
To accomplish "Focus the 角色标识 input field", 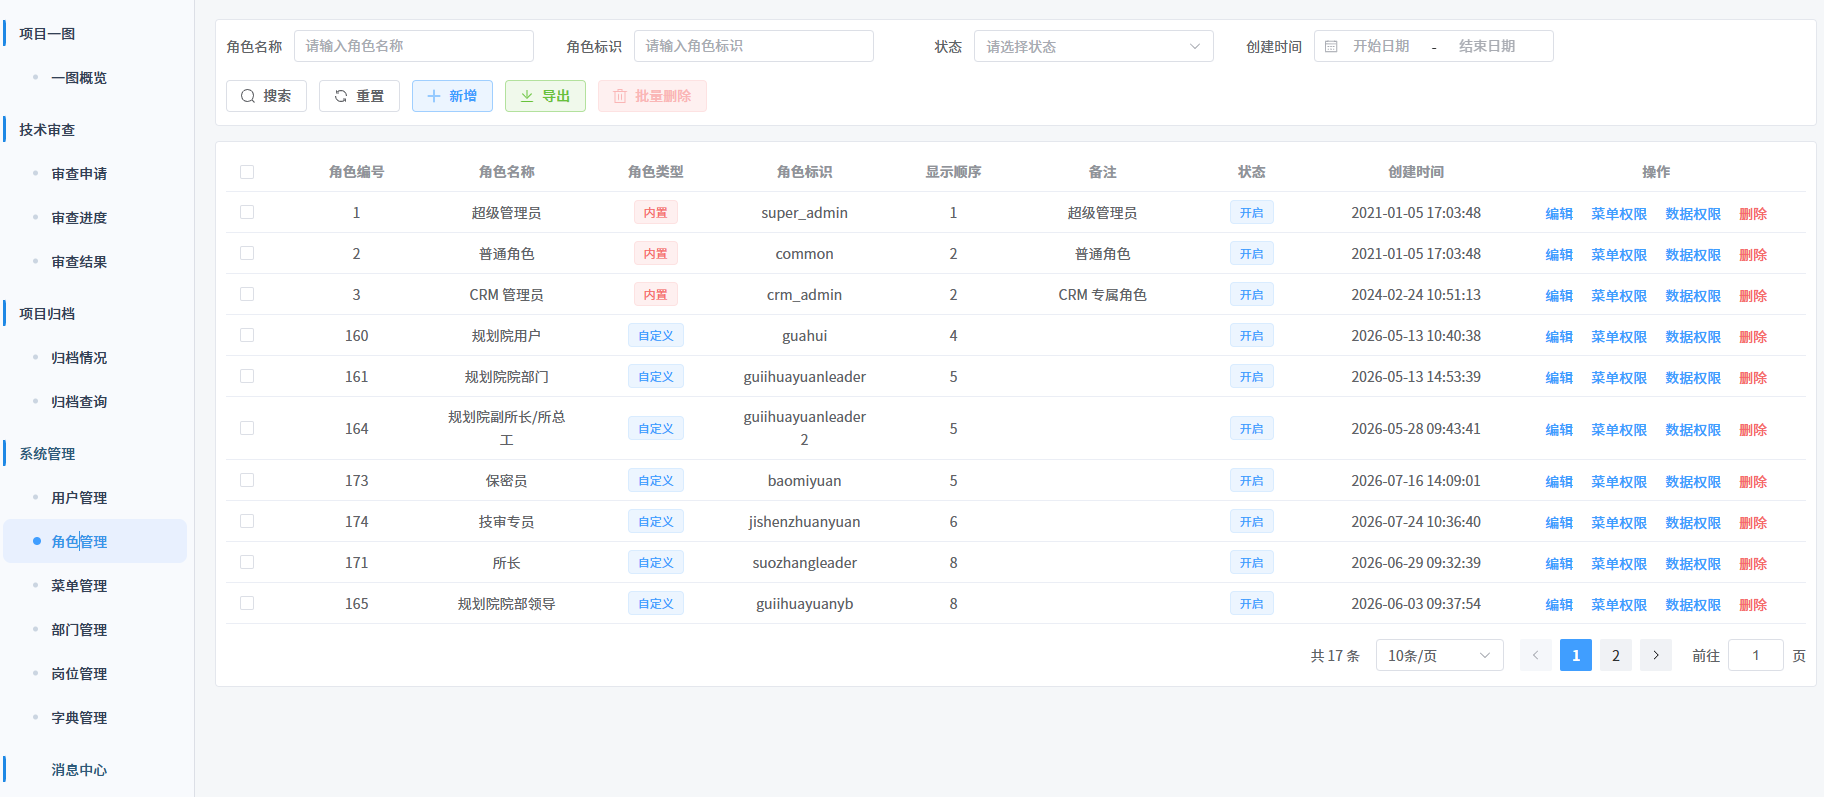I will point(753,46).
